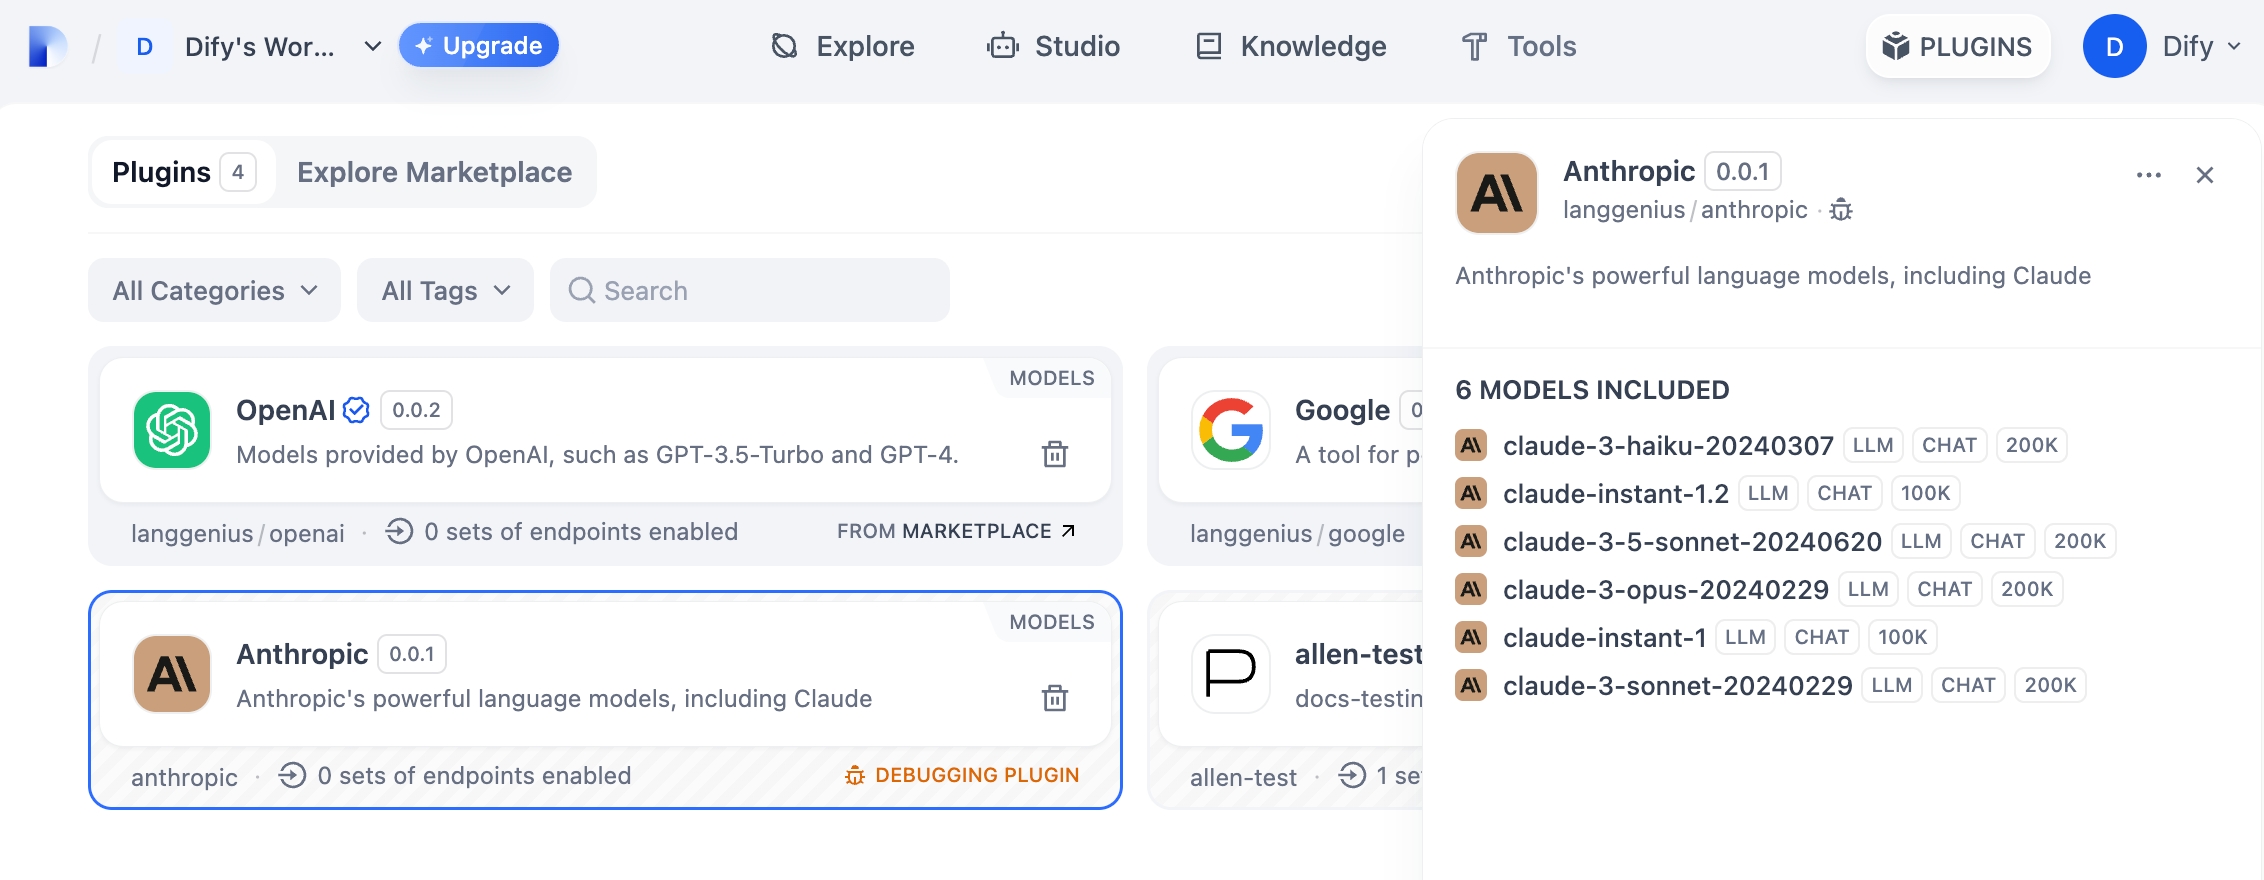
Task: Click the Google plugin logo
Action: [x=1230, y=430]
